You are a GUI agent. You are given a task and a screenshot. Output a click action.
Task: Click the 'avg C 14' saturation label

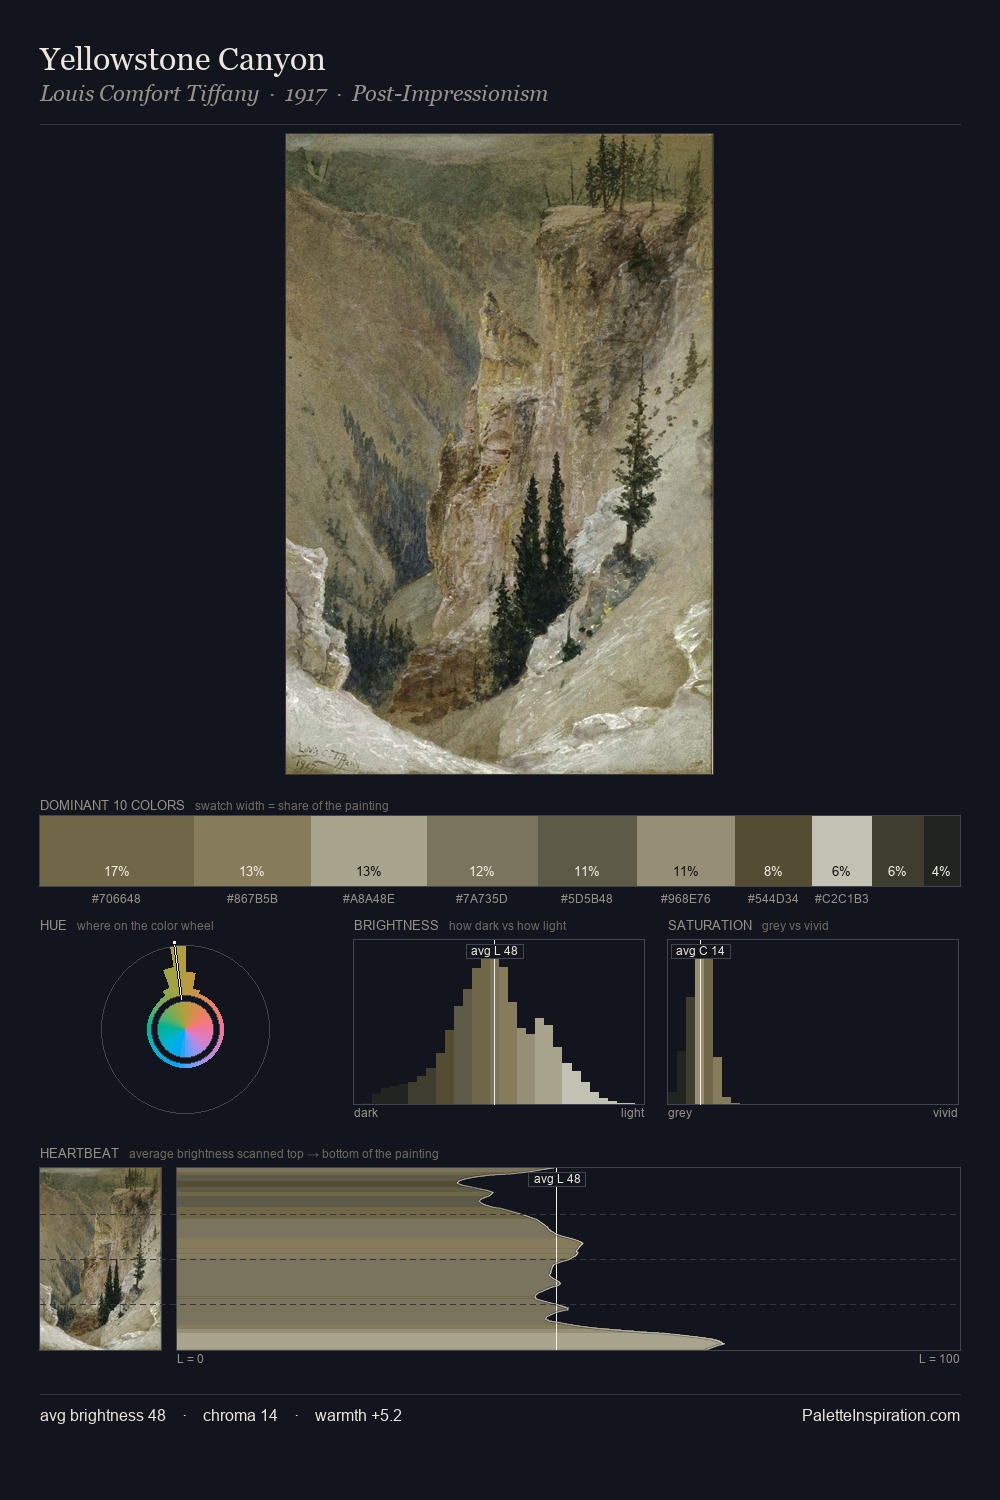coord(700,951)
